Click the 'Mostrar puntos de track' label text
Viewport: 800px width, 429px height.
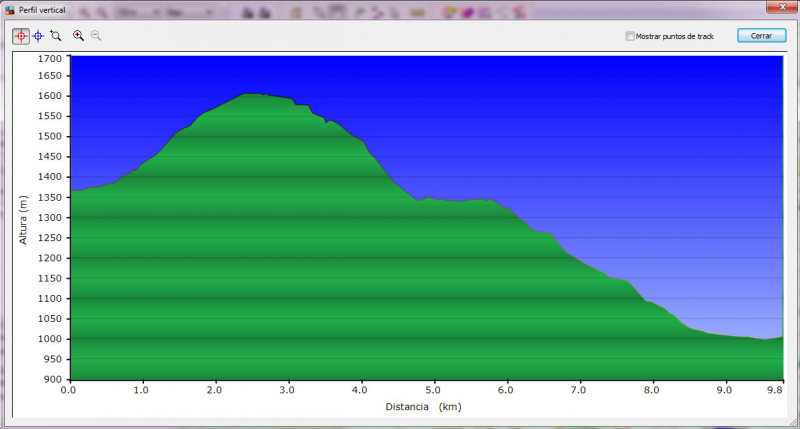[x=674, y=36]
